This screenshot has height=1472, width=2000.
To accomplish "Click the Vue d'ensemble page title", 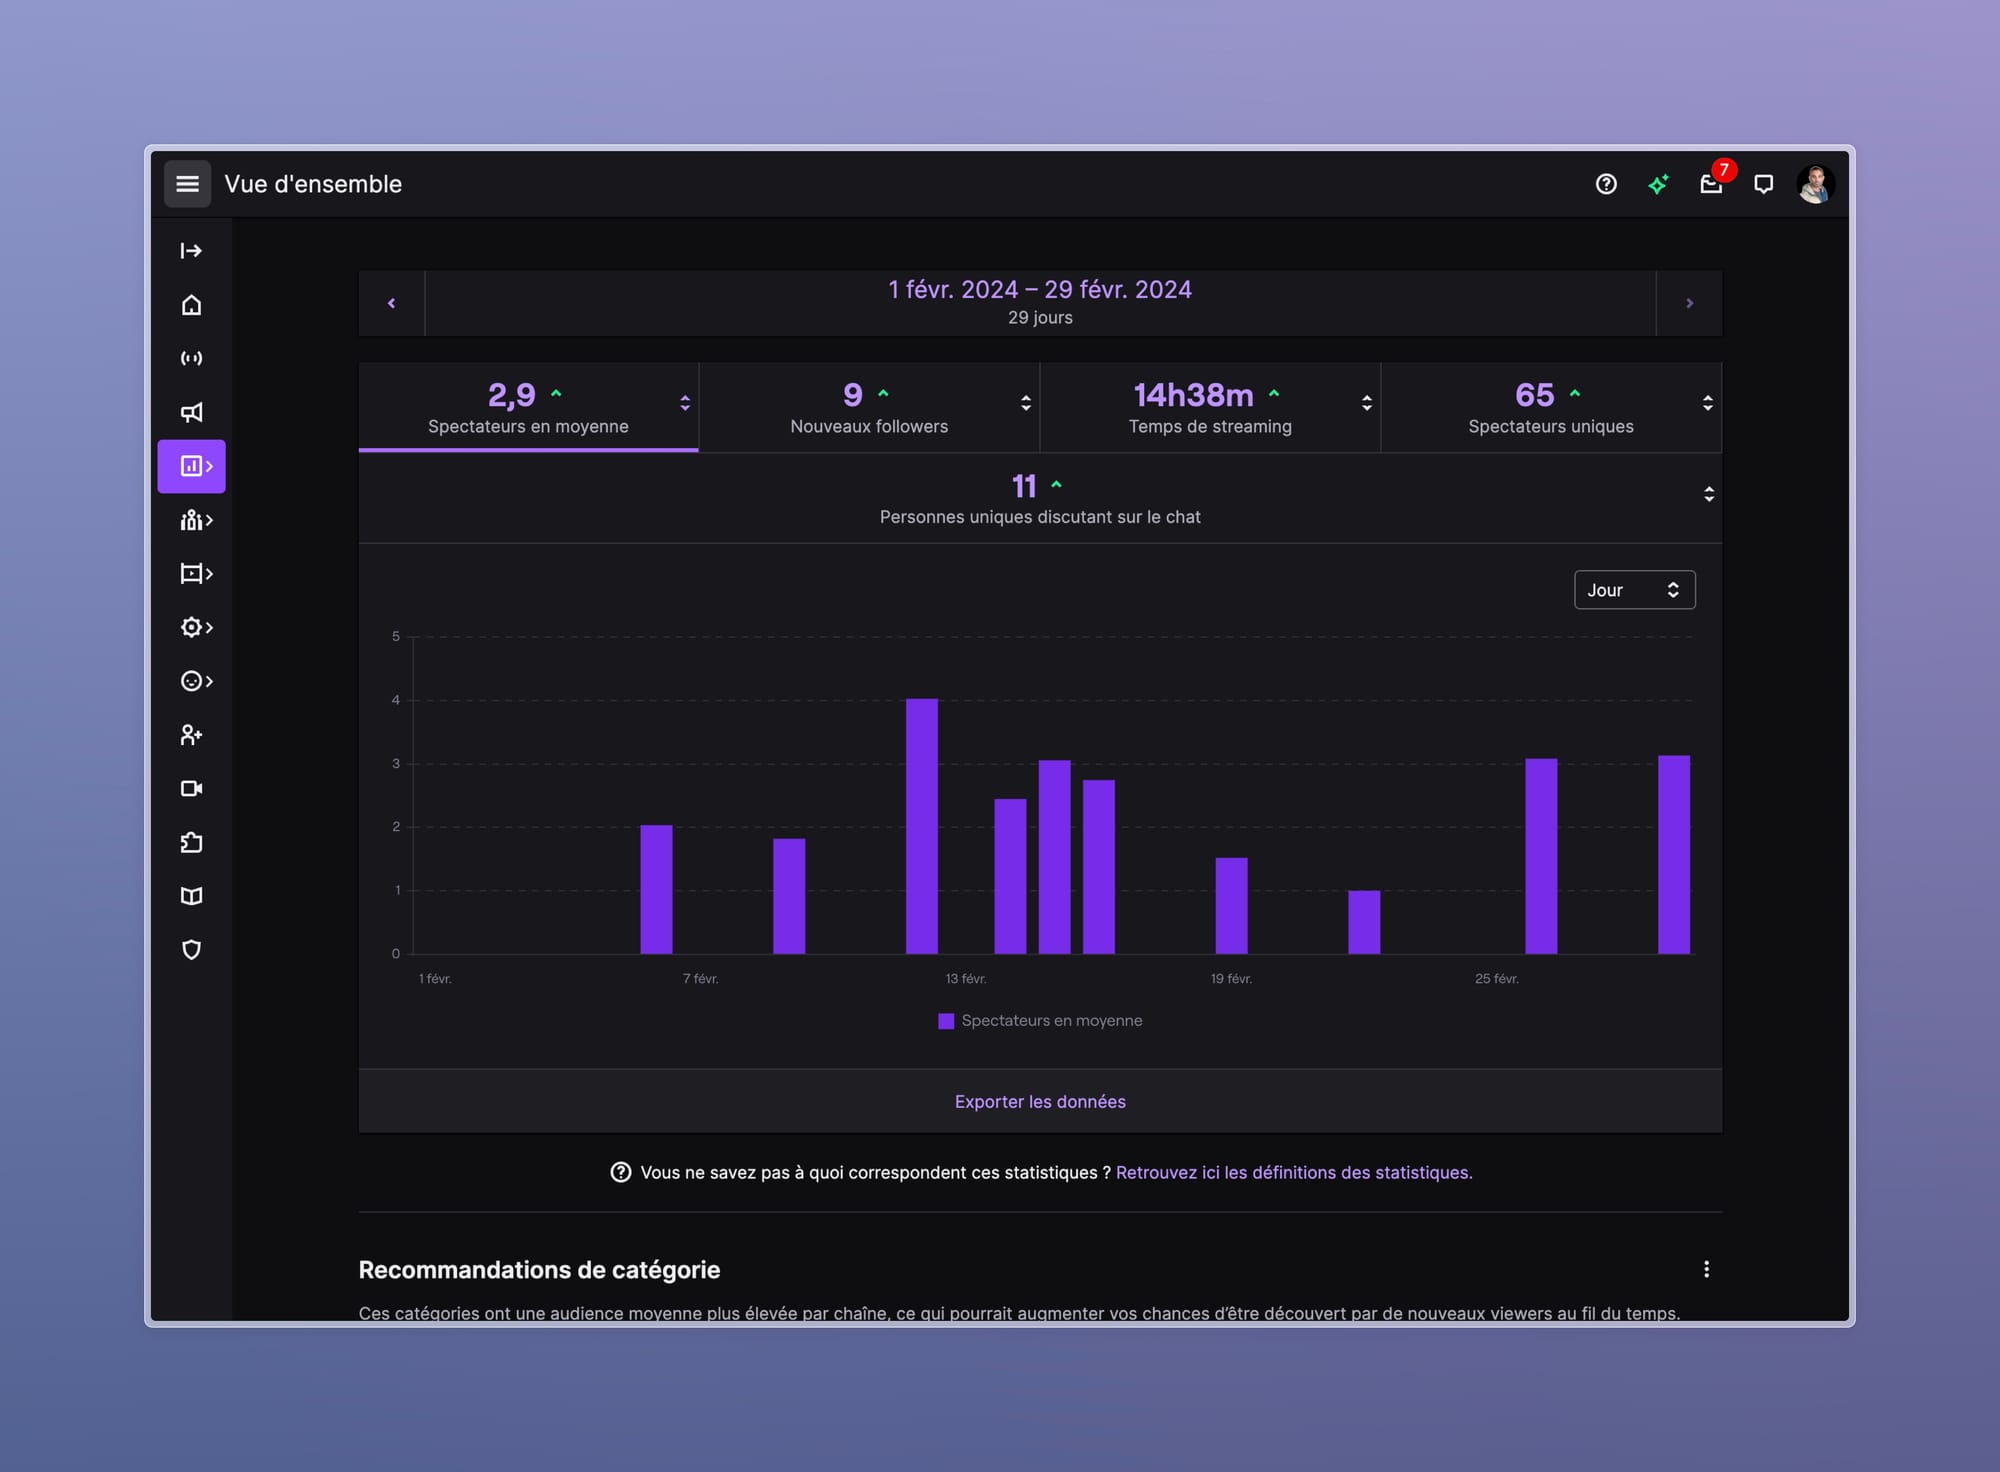I will [313, 184].
